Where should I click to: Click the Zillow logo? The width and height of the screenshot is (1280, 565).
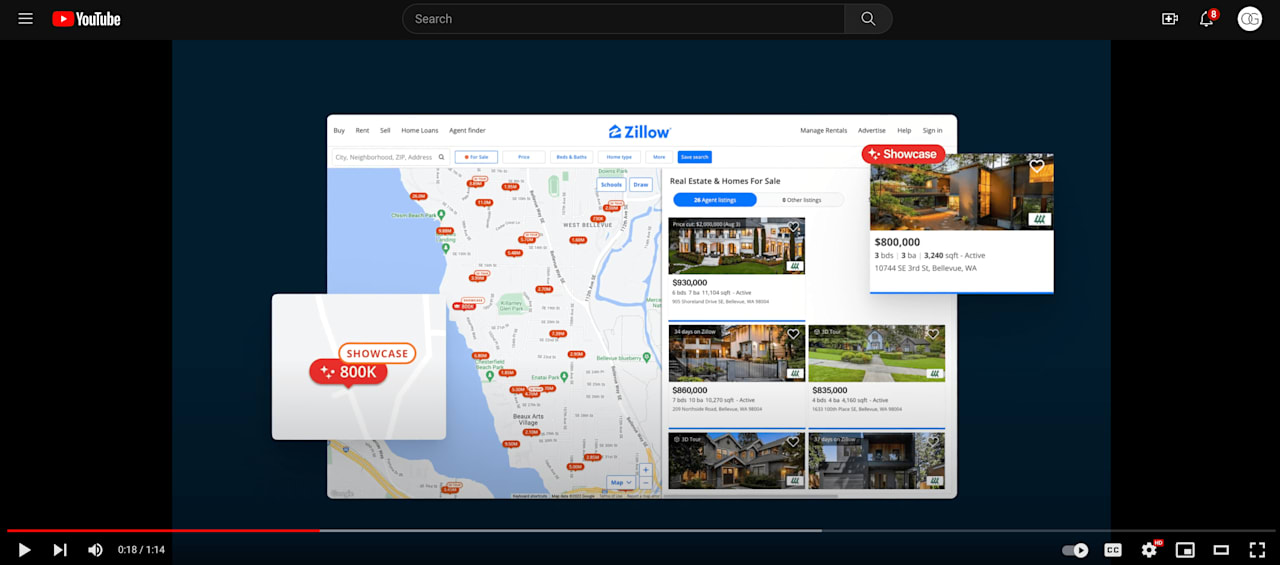[640, 131]
